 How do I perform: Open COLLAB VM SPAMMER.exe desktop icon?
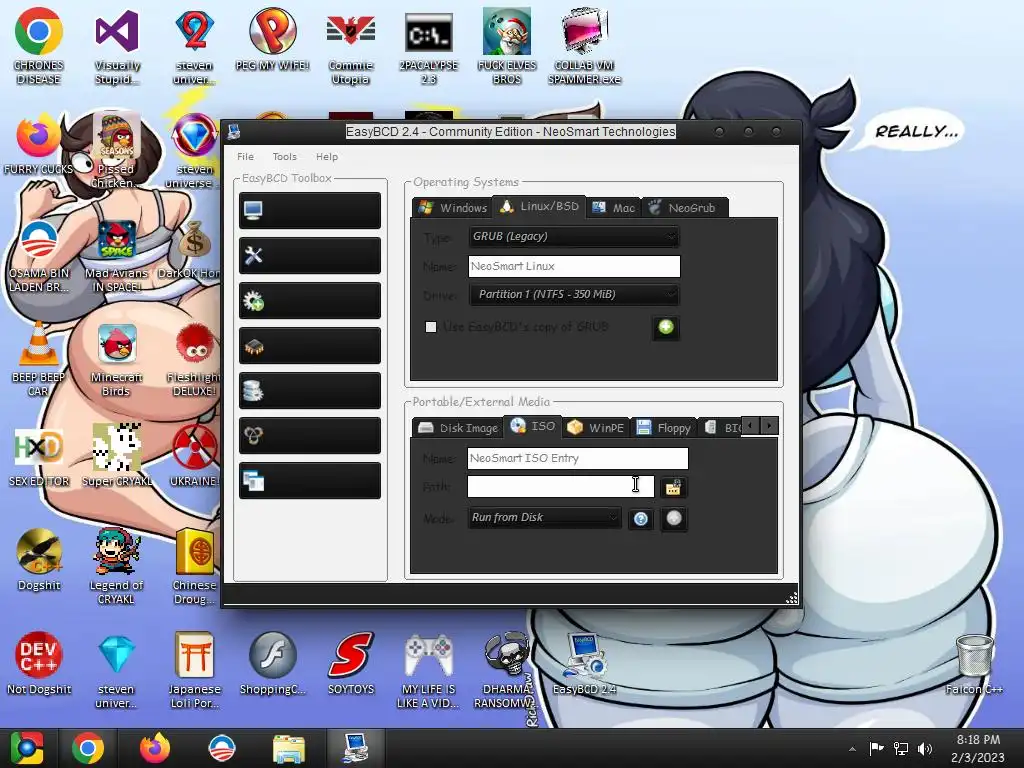(584, 46)
